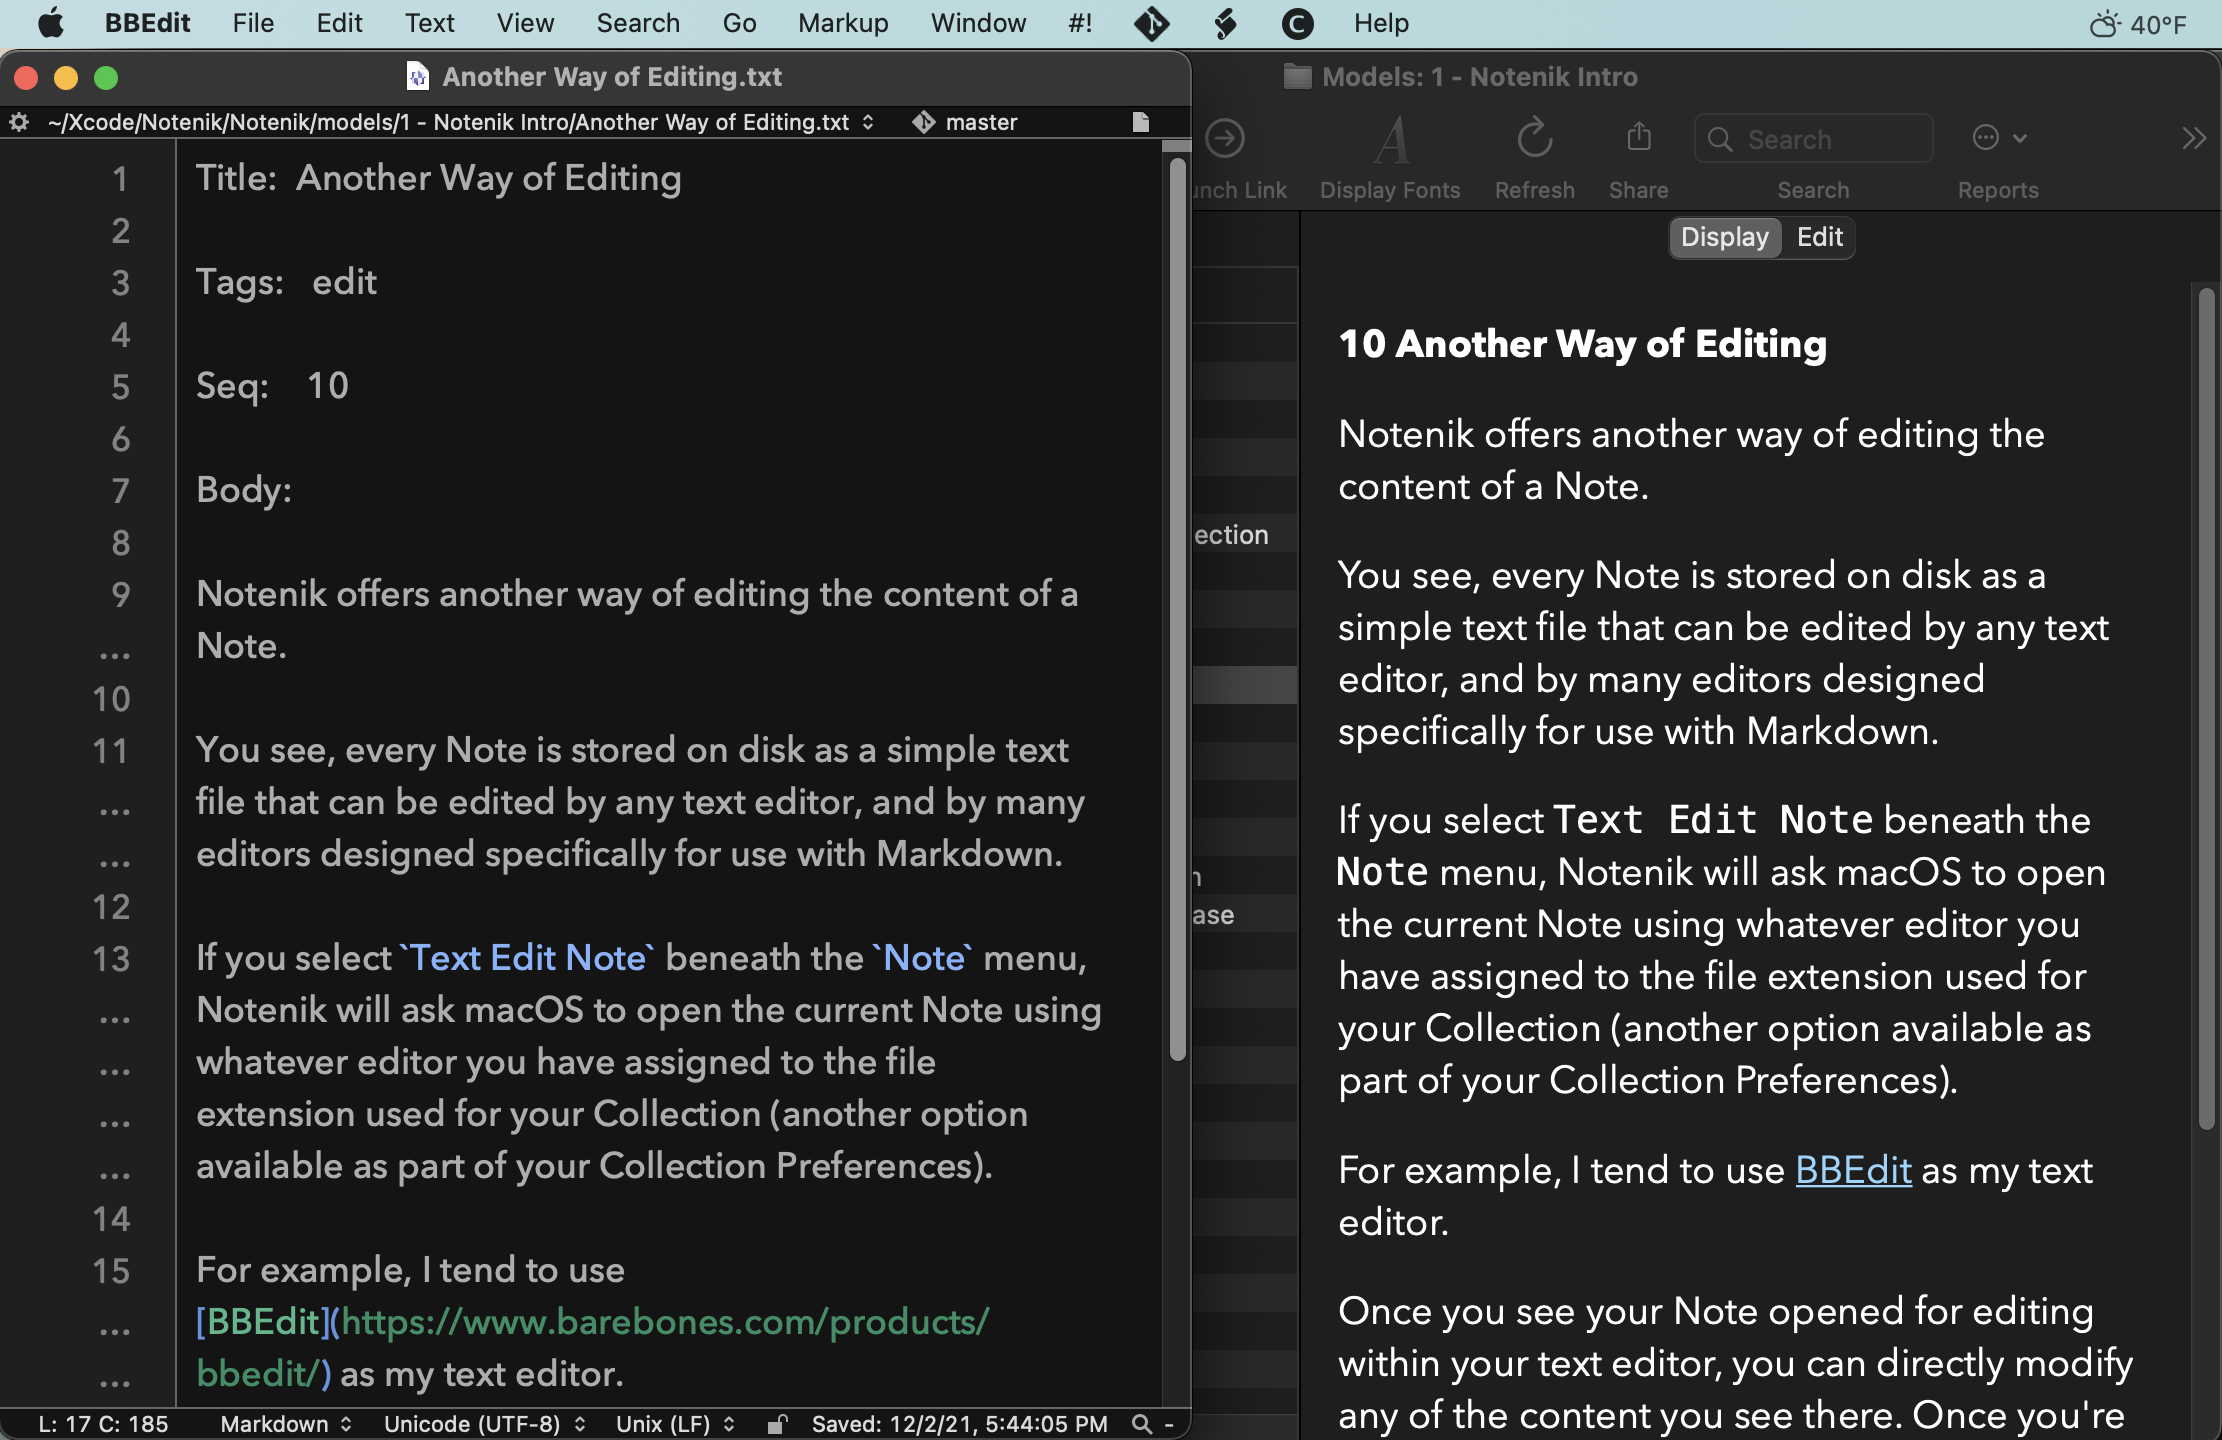This screenshot has width=2222, height=1440.
Task: Click the Launch Link arrow icon
Action: coord(1225,138)
